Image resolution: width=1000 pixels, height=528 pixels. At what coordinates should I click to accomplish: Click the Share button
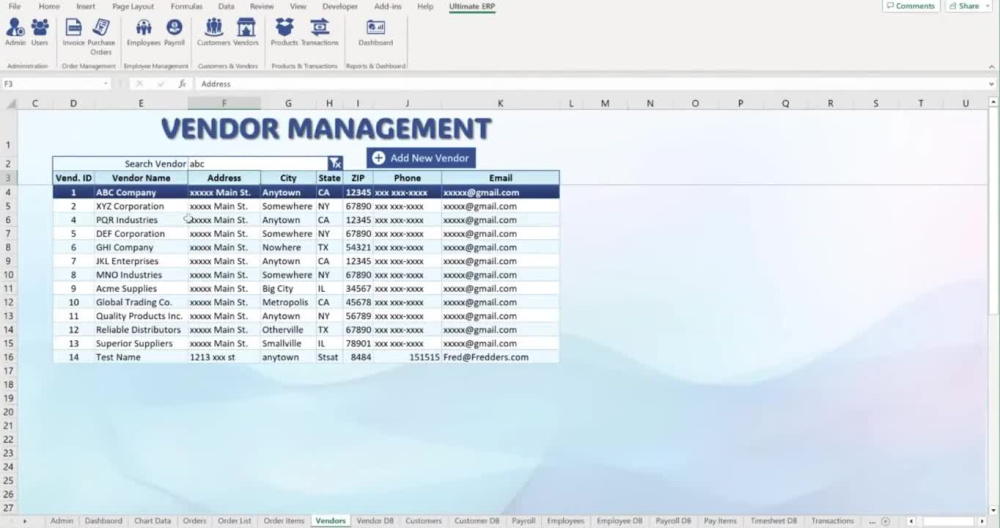[x=964, y=6]
